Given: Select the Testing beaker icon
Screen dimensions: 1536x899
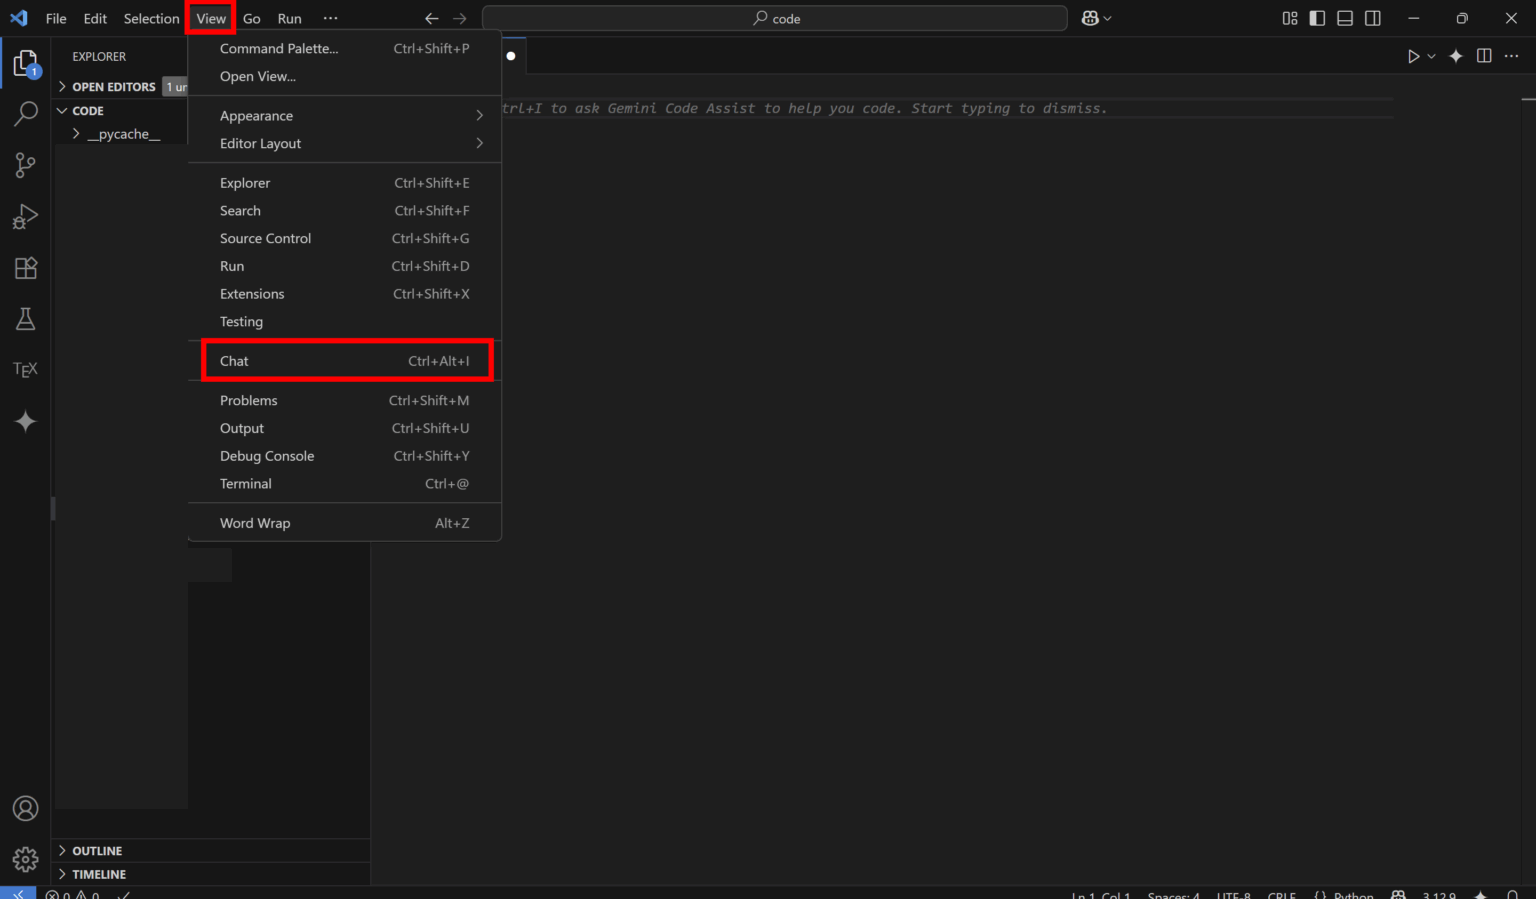Looking at the screenshot, I should 25,318.
